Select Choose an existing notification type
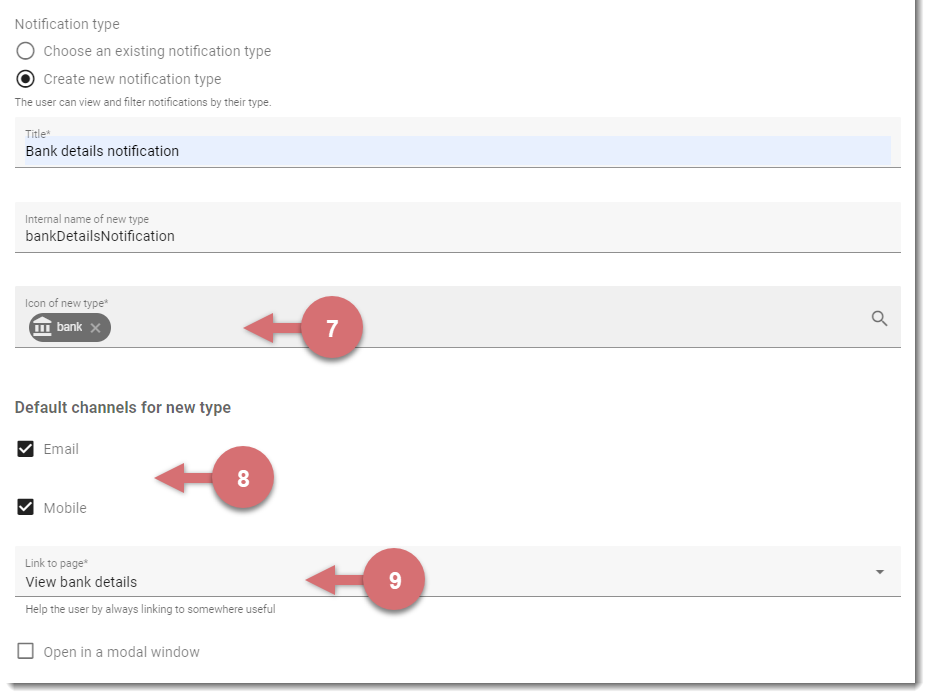This screenshot has height=698, width=930. click(x=26, y=51)
